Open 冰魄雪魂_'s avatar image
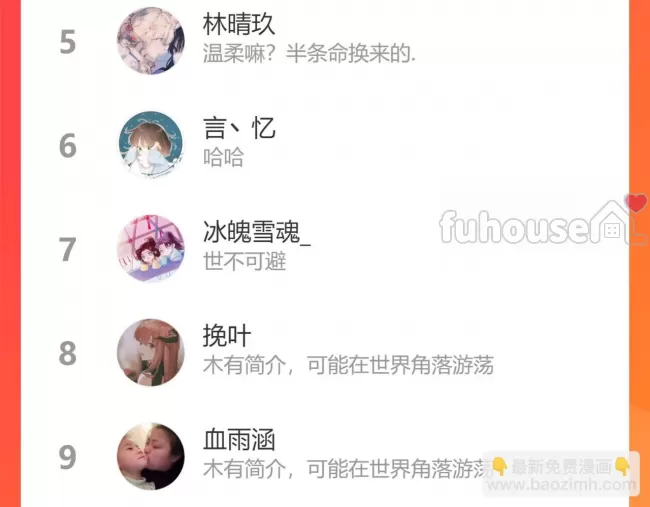This screenshot has width=650, height=507. coord(151,248)
